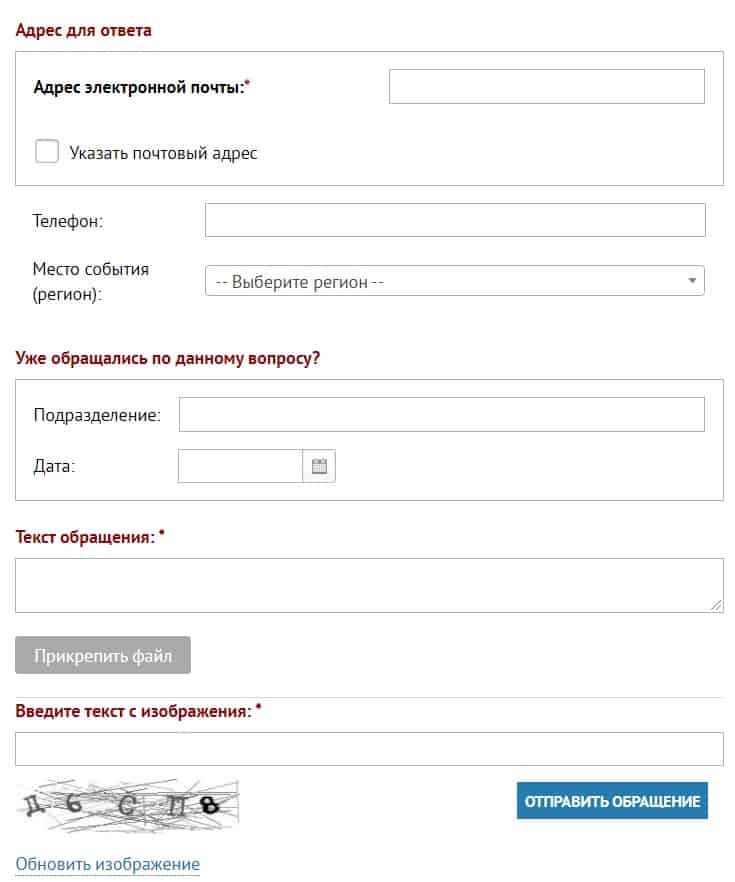Click the captcha image
The width and height of the screenshot is (735, 882).
coord(127,805)
